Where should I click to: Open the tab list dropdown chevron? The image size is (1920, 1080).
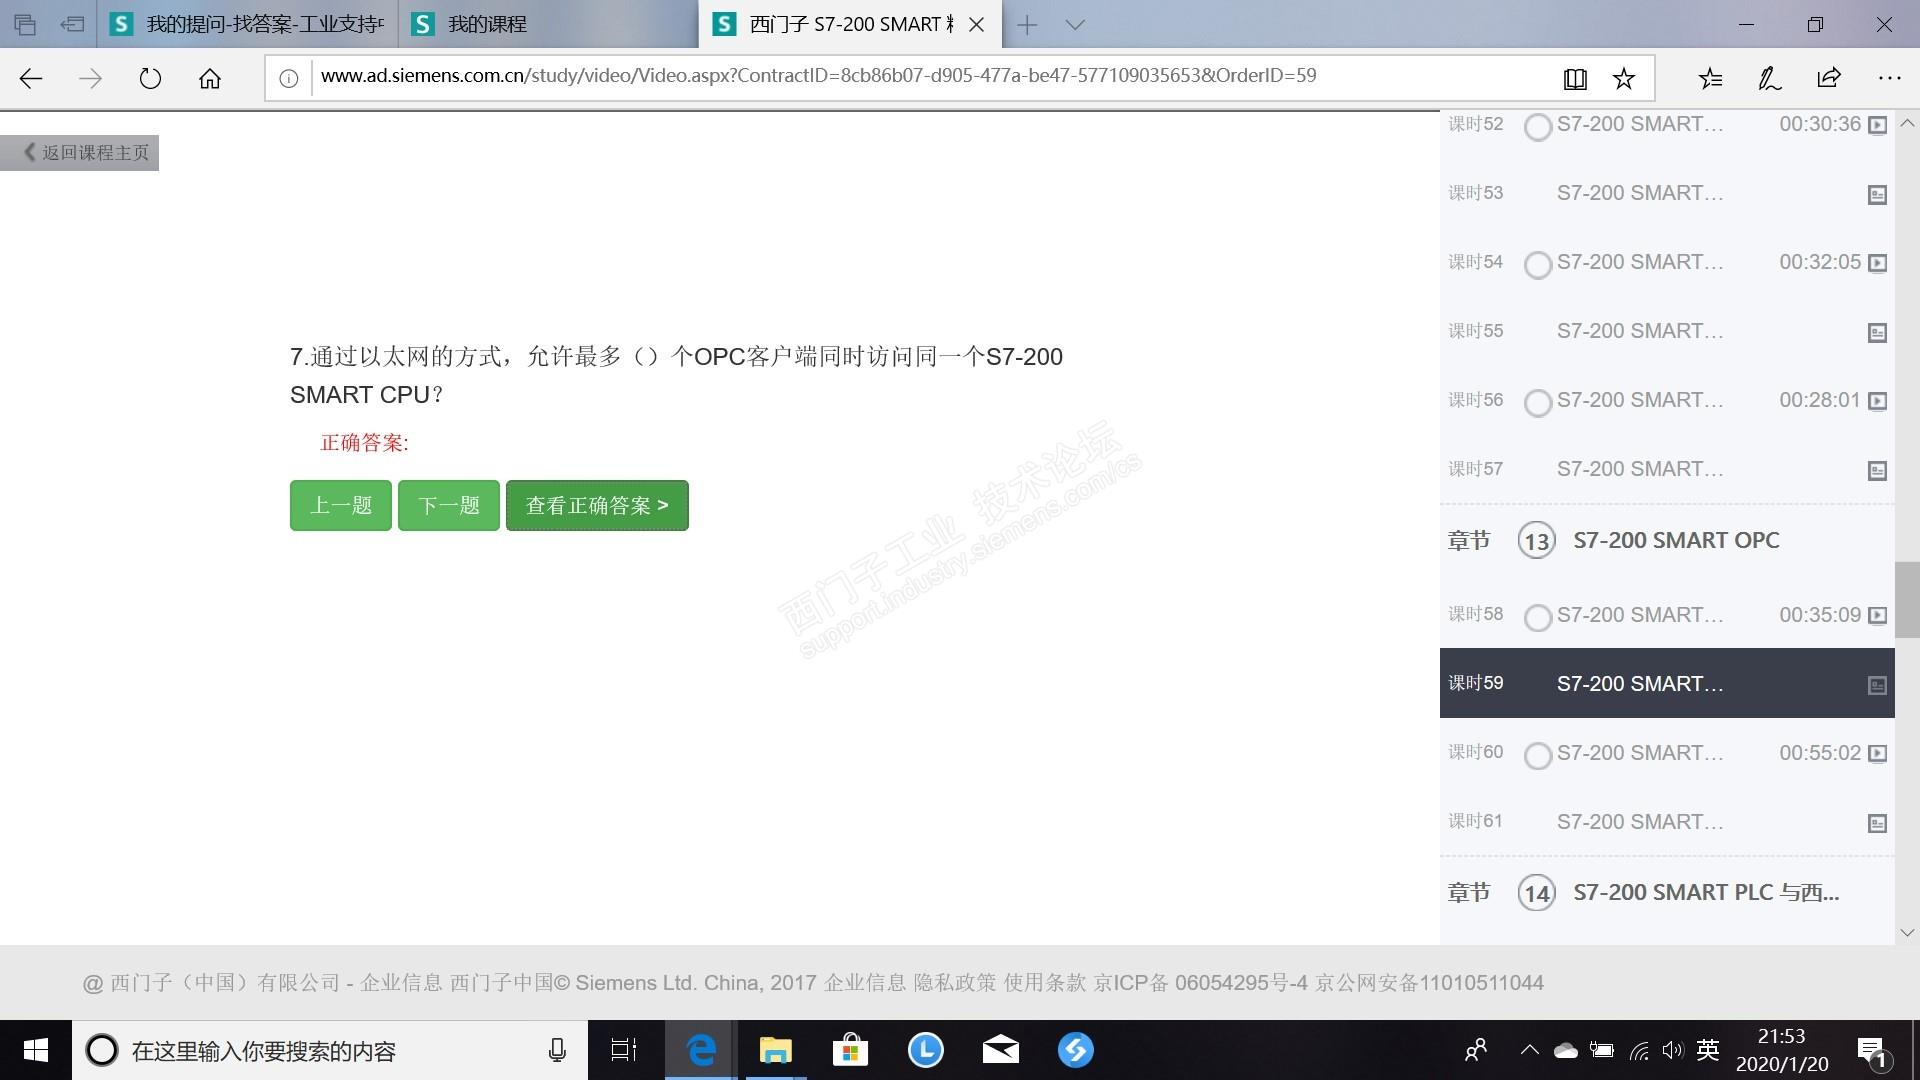coord(1075,25)
